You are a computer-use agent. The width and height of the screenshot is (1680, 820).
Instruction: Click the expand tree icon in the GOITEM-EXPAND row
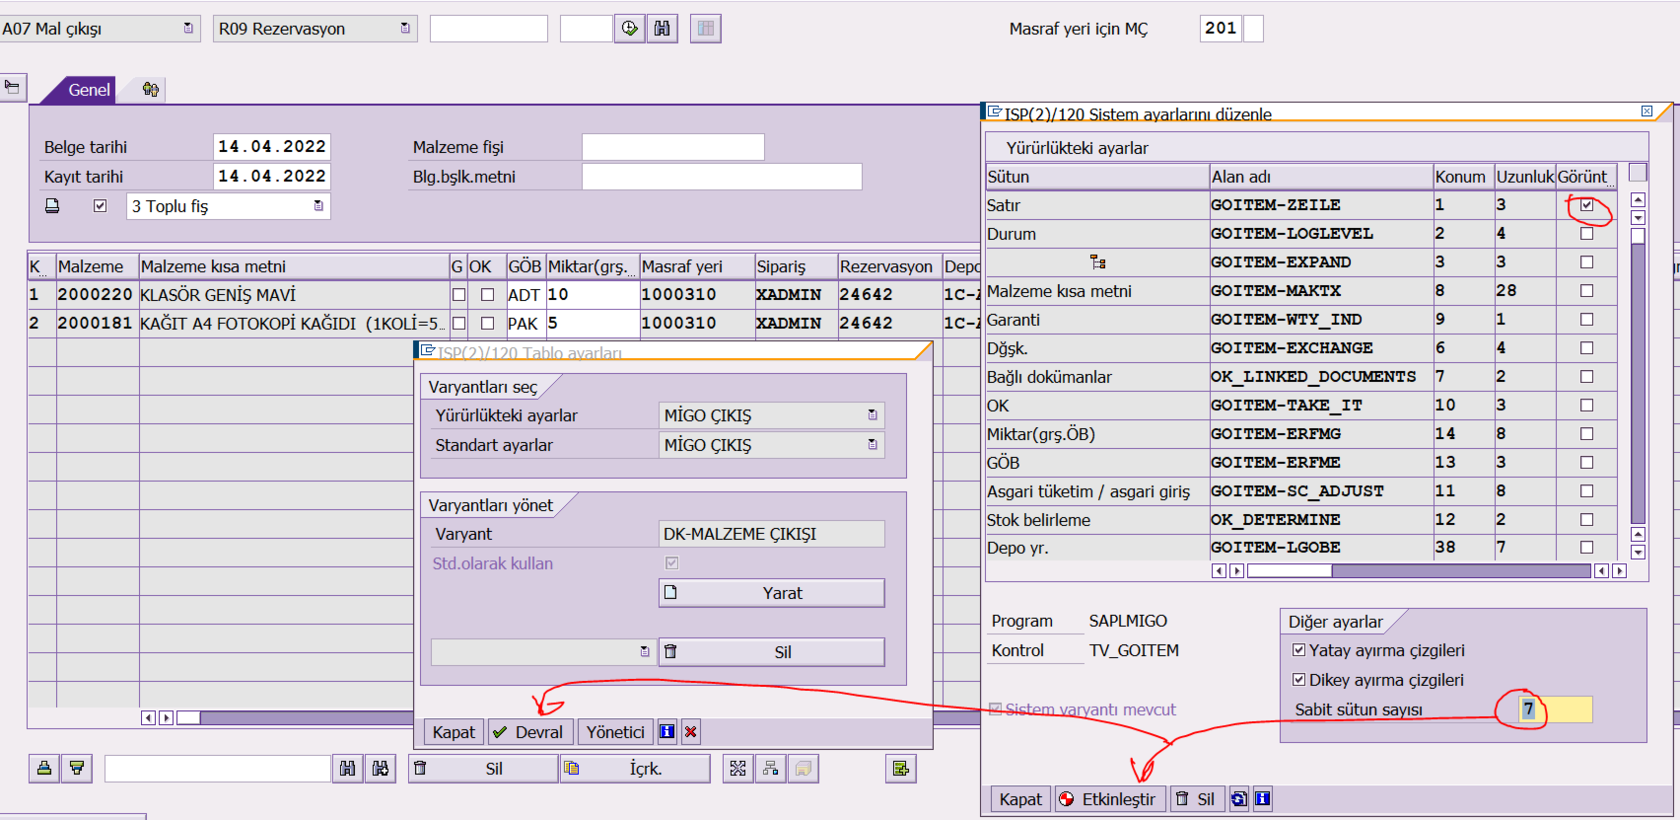click(1098, 262)
